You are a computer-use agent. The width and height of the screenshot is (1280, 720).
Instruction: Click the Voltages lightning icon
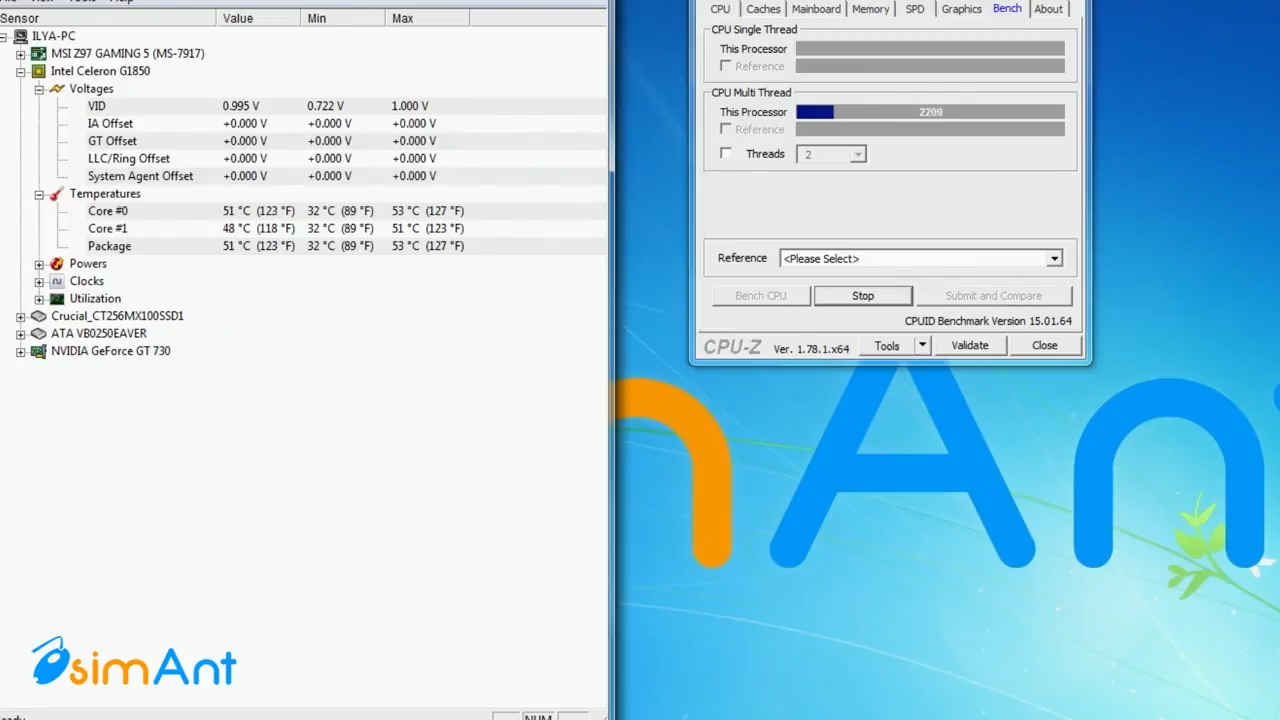tap(56, 89)
